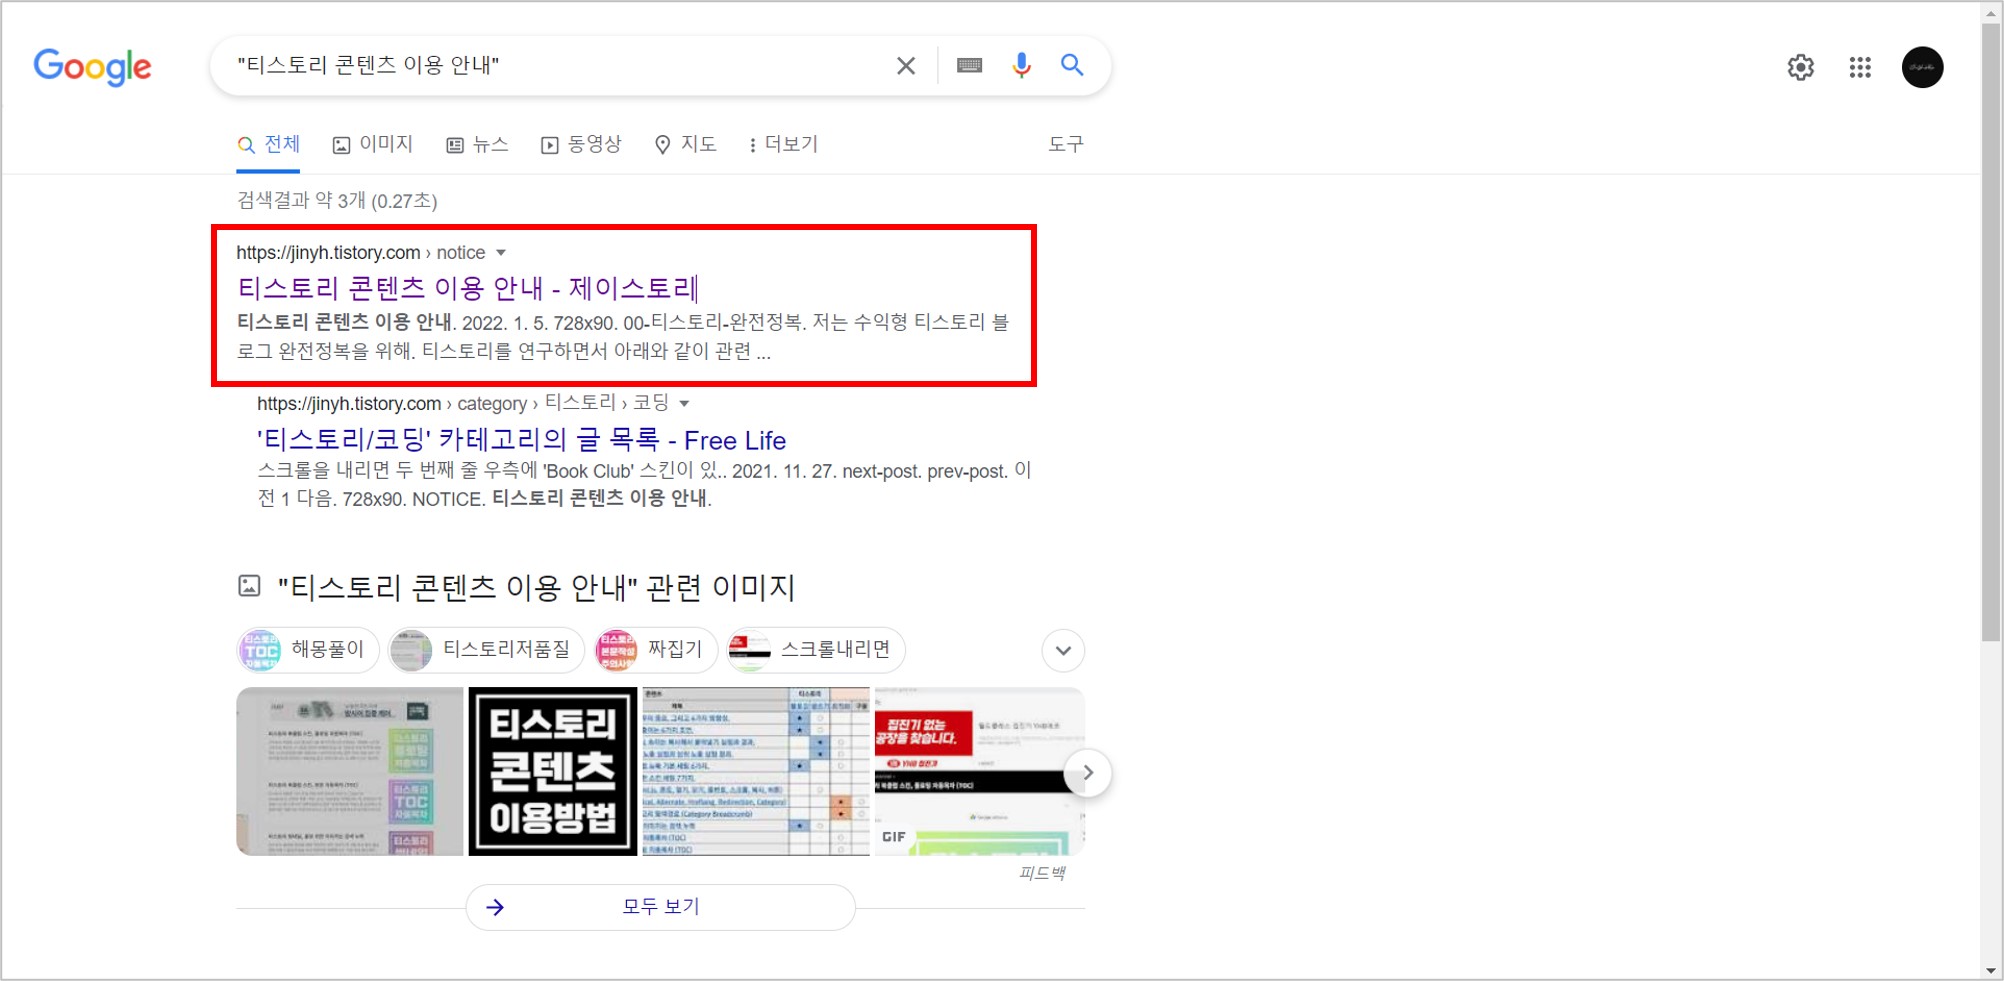Click 모두 보기 button
The width and height of the screenshot is (2004, 981).
coord(661,907)
